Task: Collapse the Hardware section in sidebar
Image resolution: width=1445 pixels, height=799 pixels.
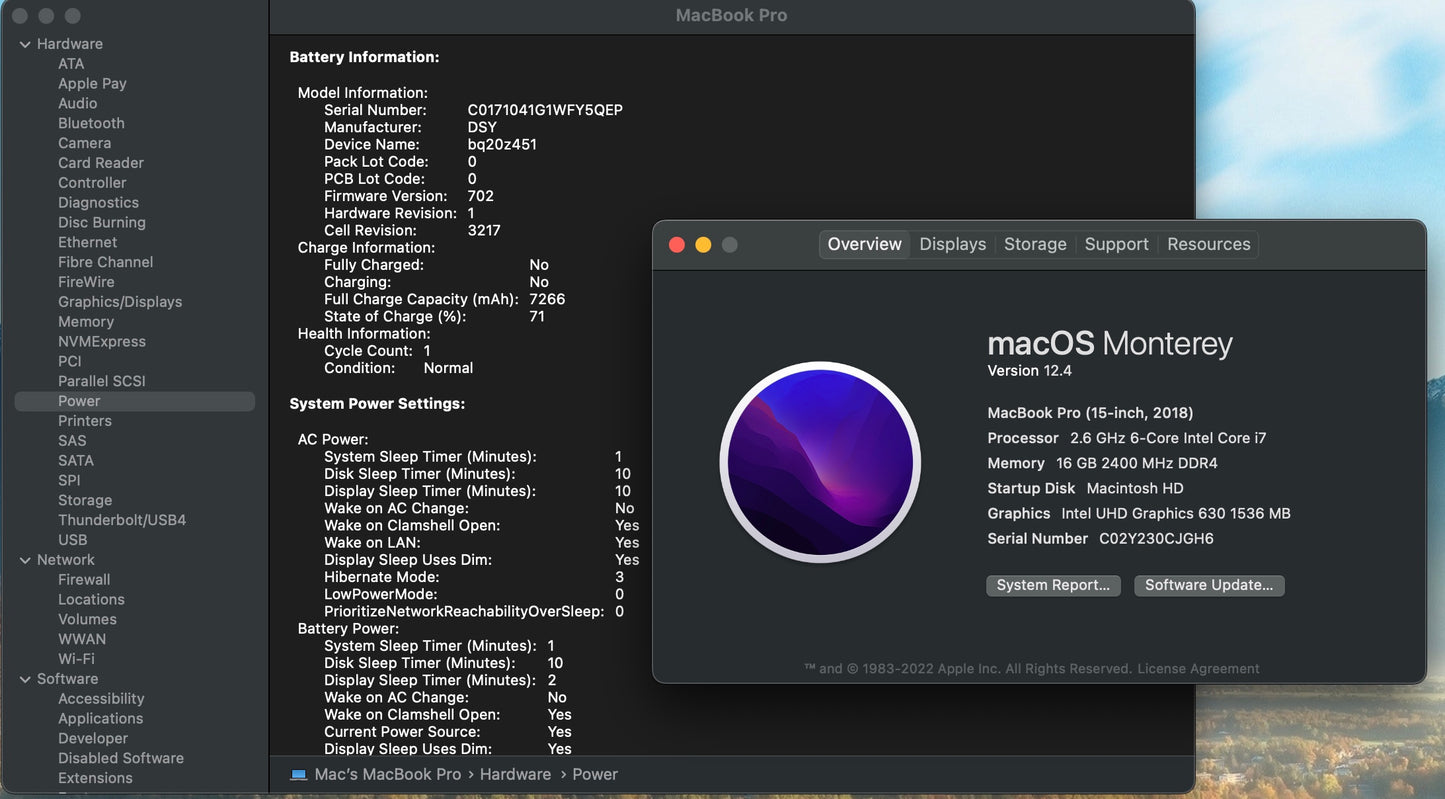Action: [x=25, y=44]
